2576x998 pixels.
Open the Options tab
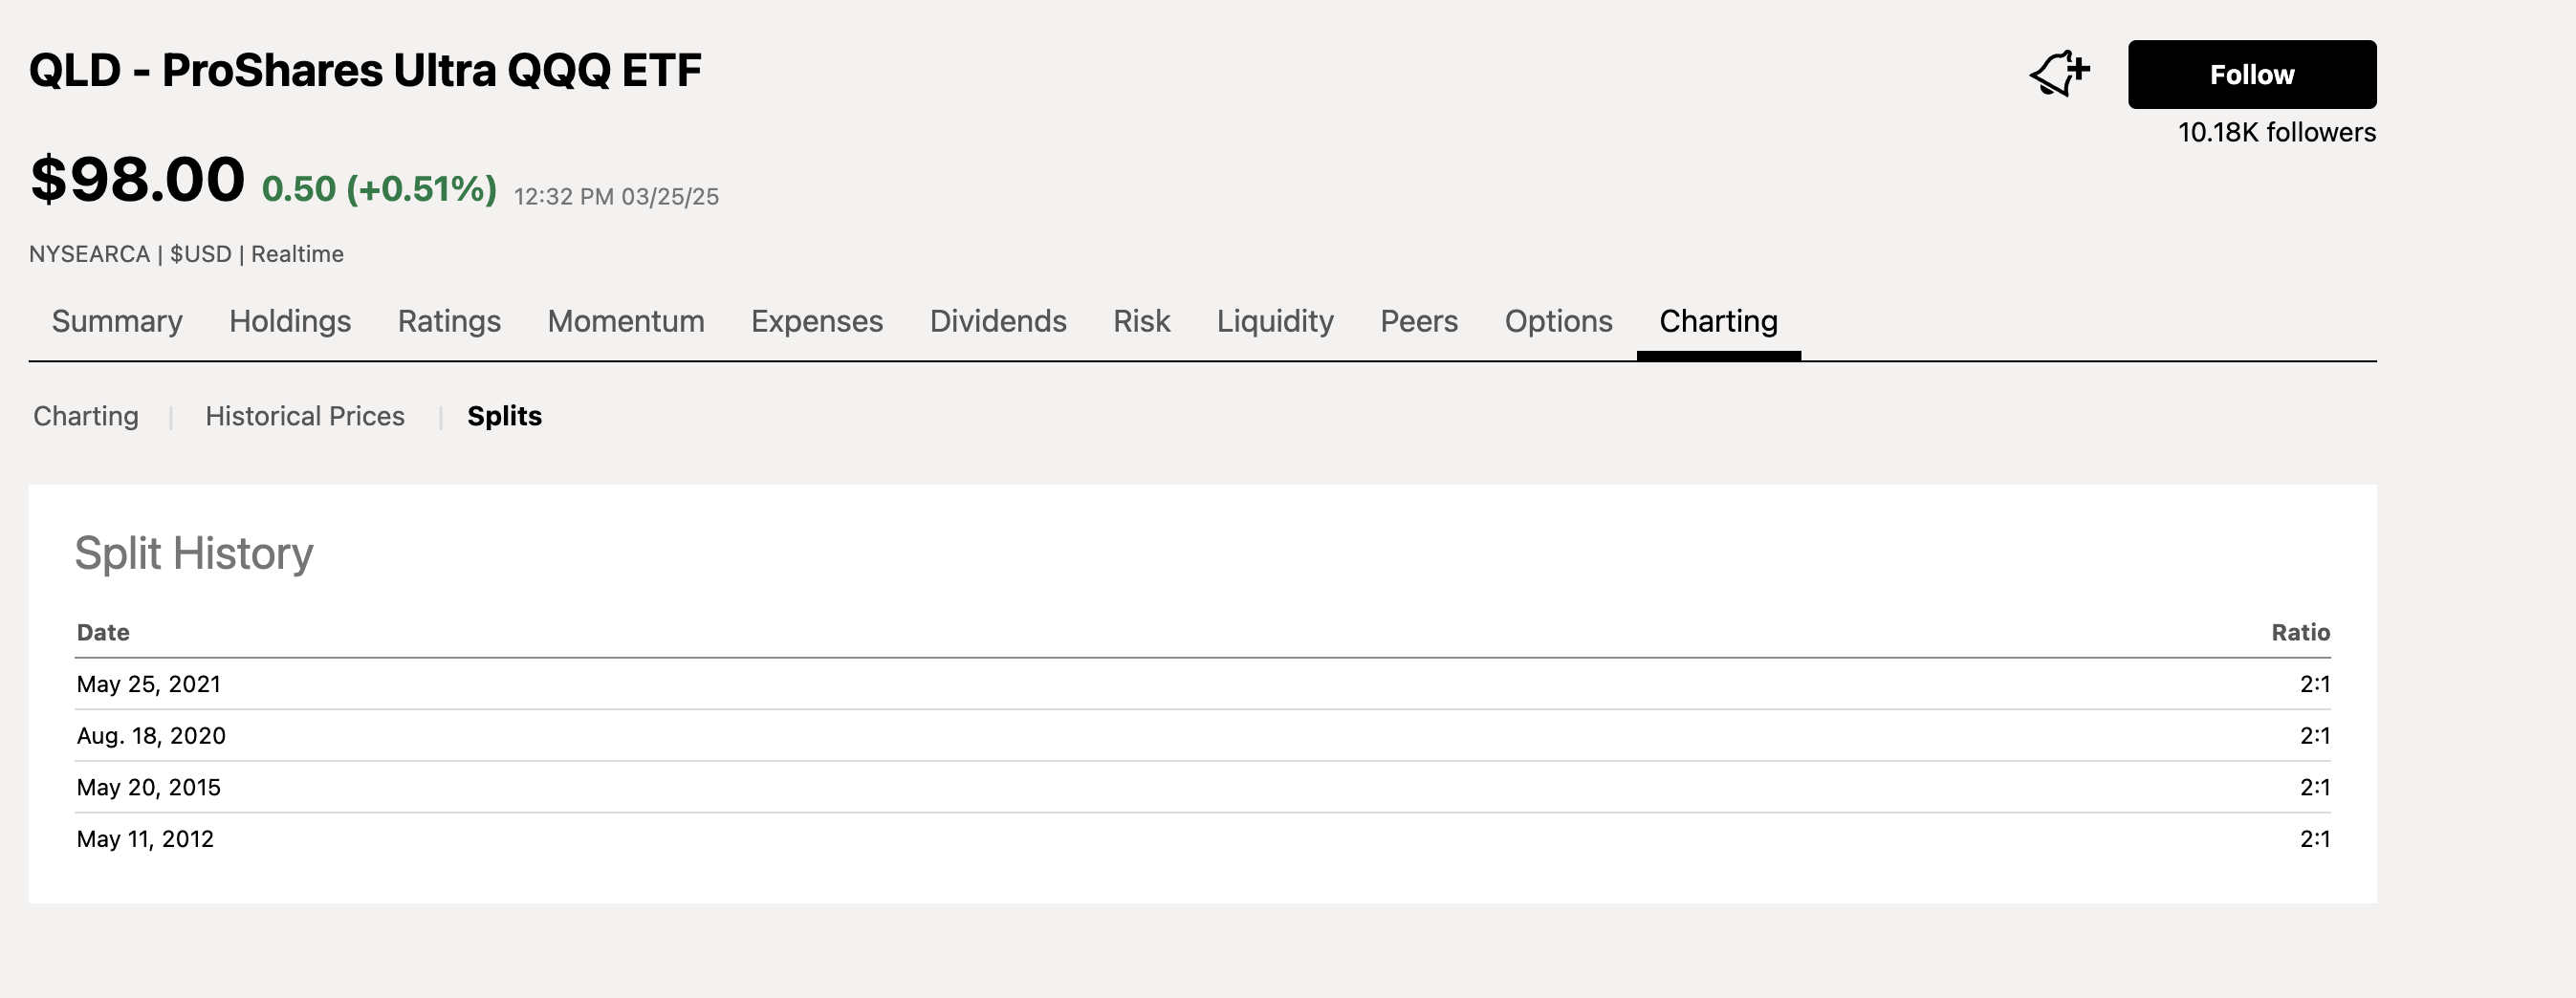1557,321
